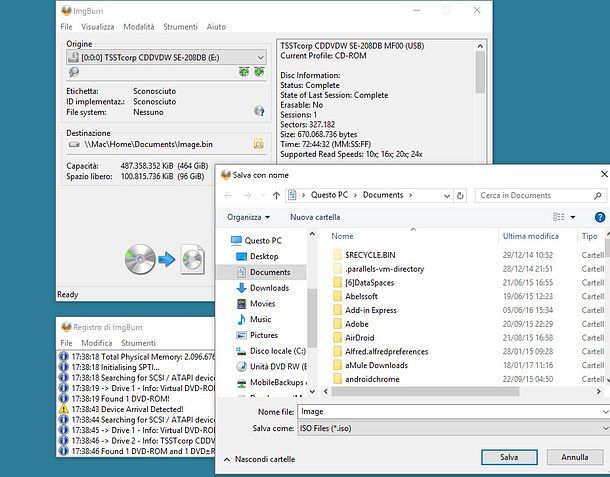Select the AirDroid folder
This screenshot has width=610, height=477.
pos(354,338)
